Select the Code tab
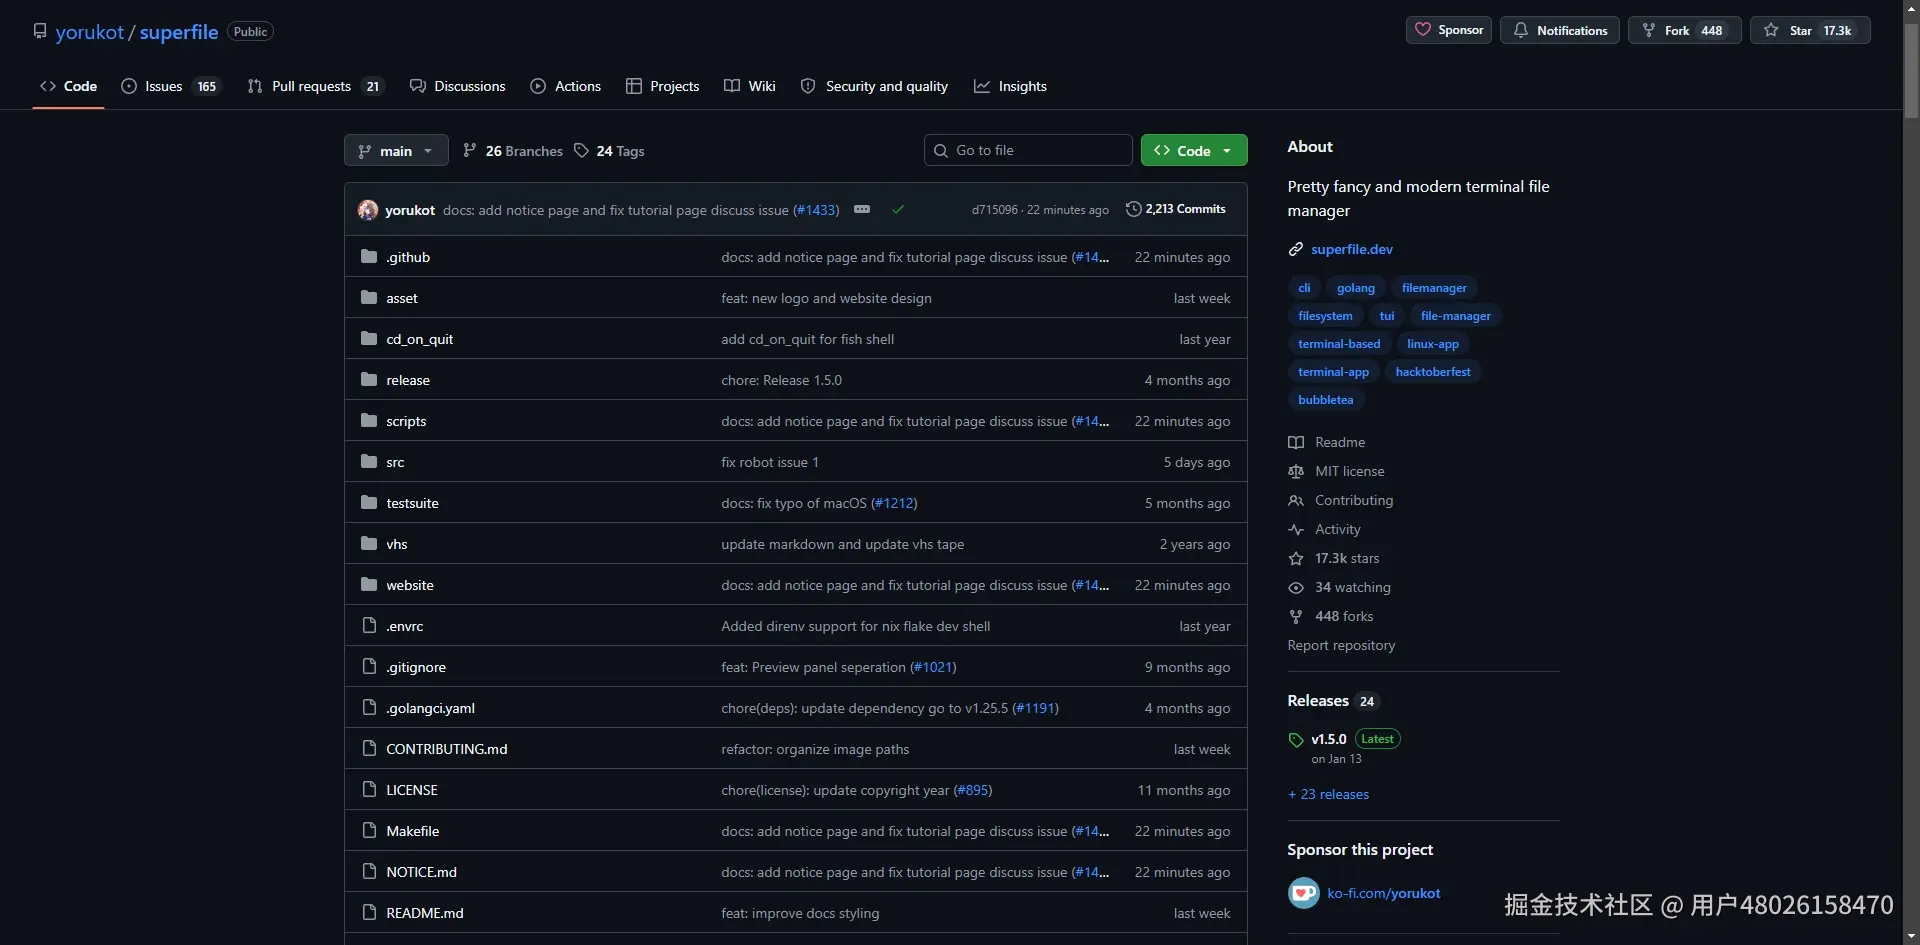This screenshot has height=945, width=1920. [x=68, y=86]
